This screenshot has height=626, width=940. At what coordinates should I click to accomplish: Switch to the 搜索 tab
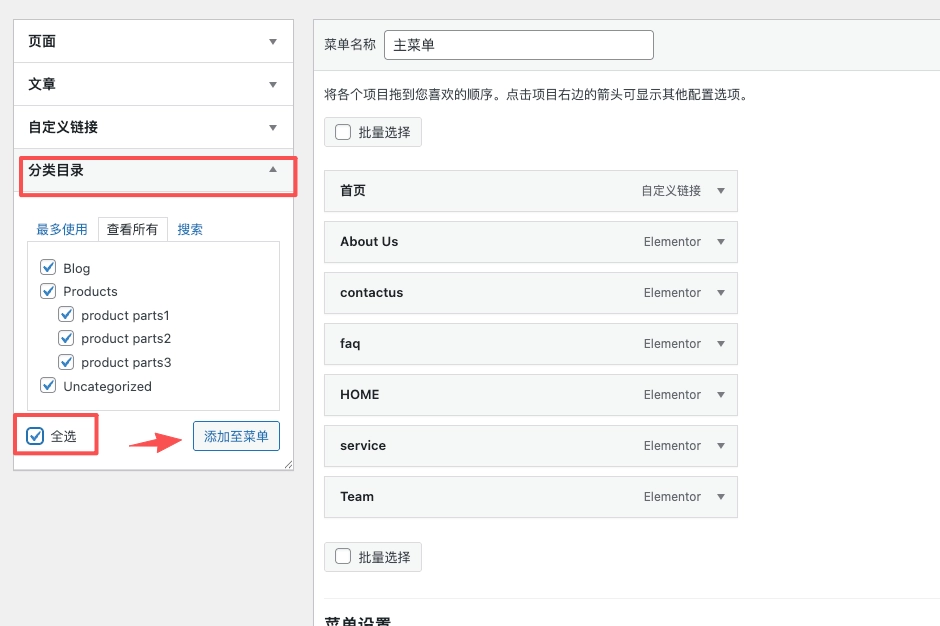[190, 229]
